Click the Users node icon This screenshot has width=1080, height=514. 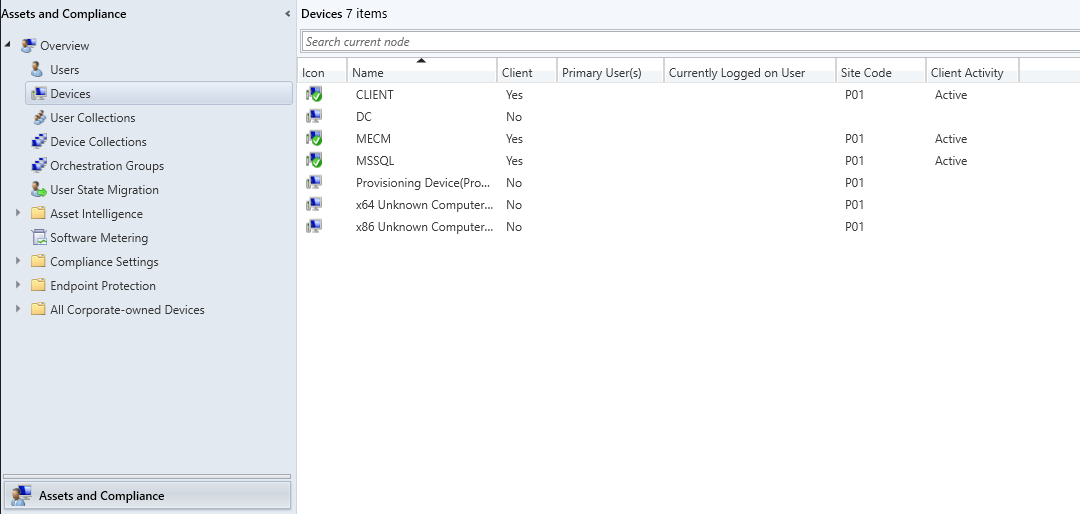(38, 70)
